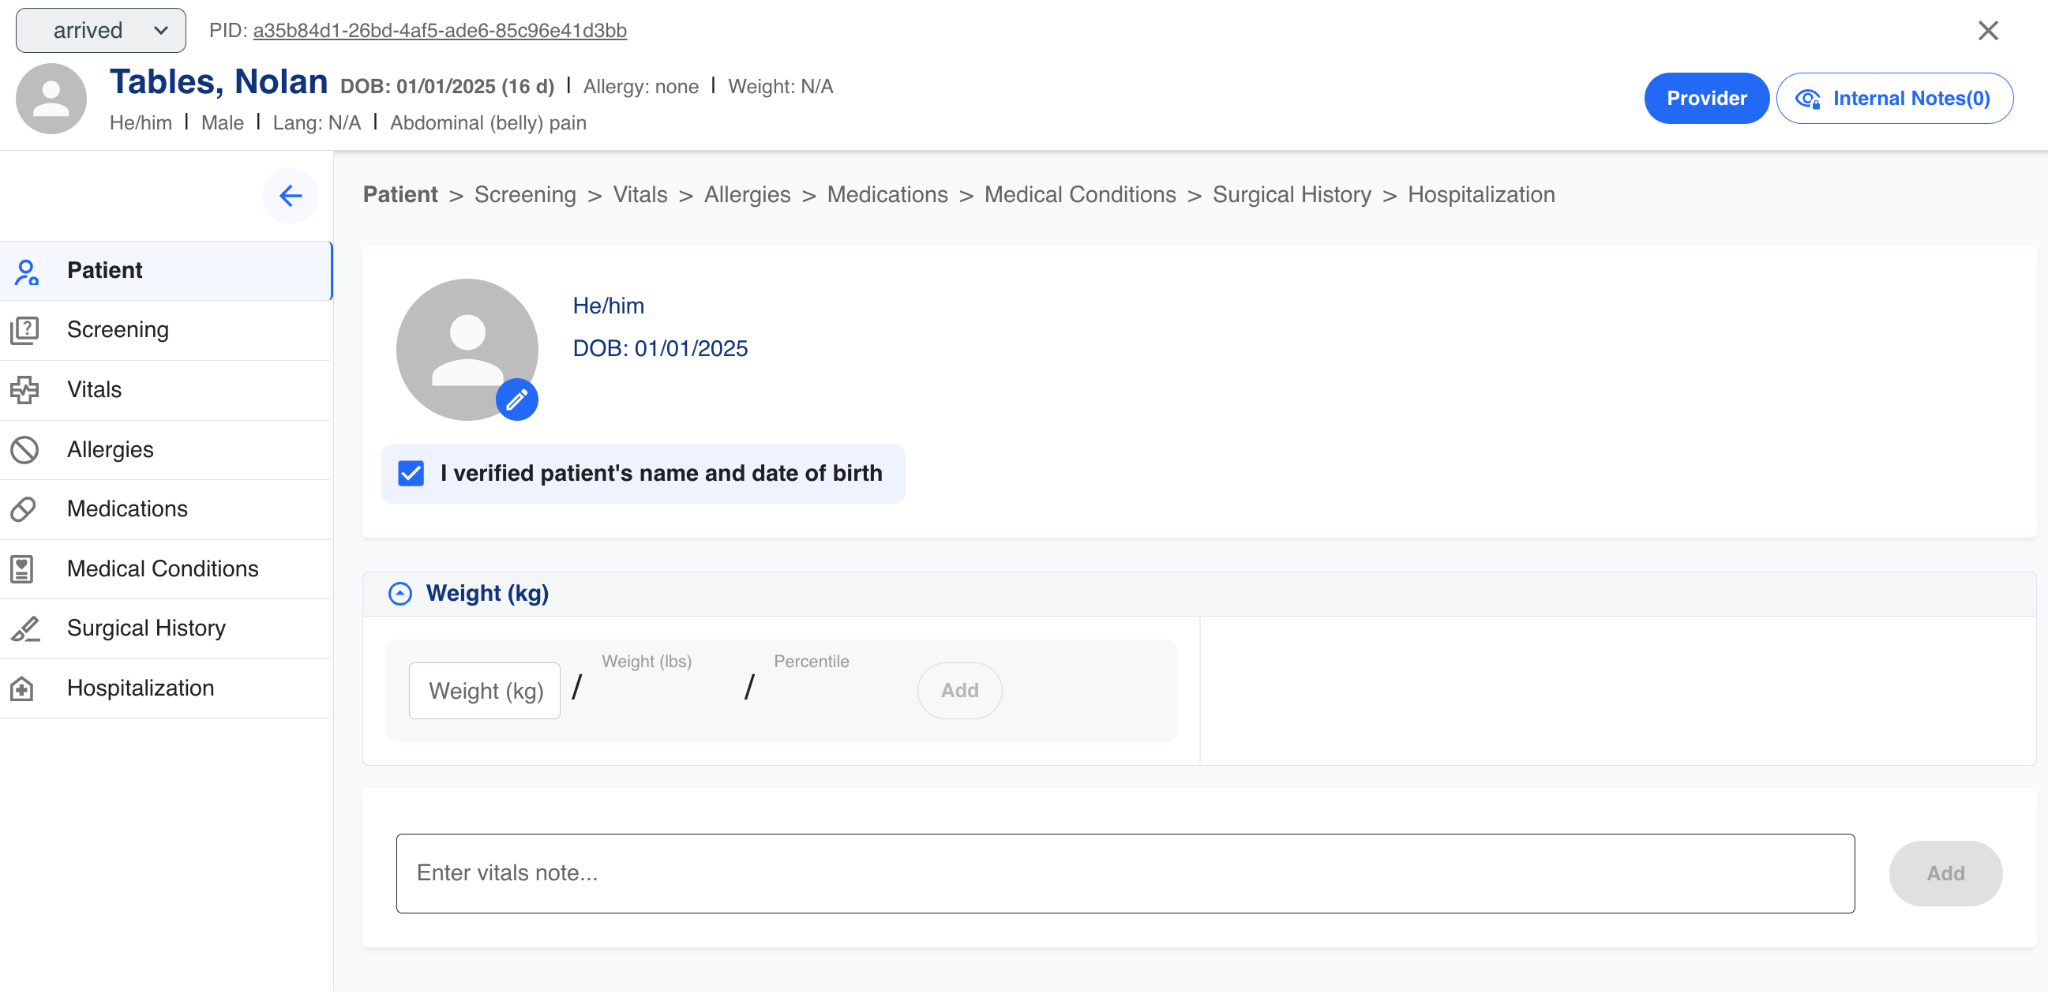Viewport: 2048px width, 992px height.
Task: Collapse the Weight (kg) section
Action: (400, 594)
